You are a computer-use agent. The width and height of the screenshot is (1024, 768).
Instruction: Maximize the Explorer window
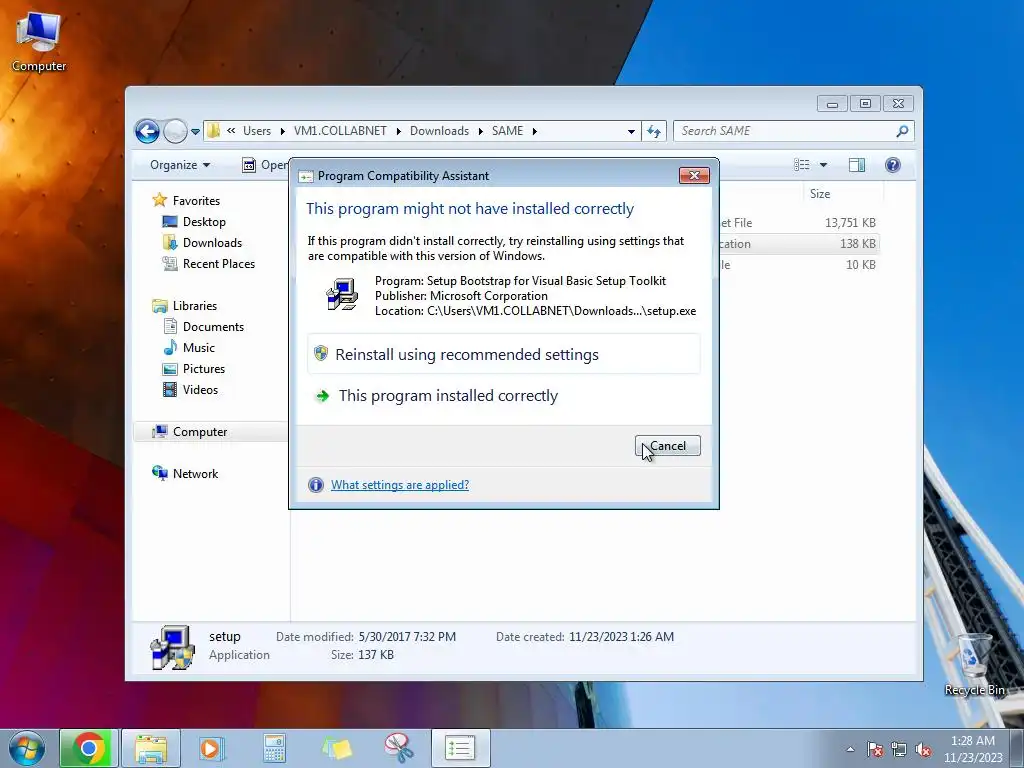[865, 103]
